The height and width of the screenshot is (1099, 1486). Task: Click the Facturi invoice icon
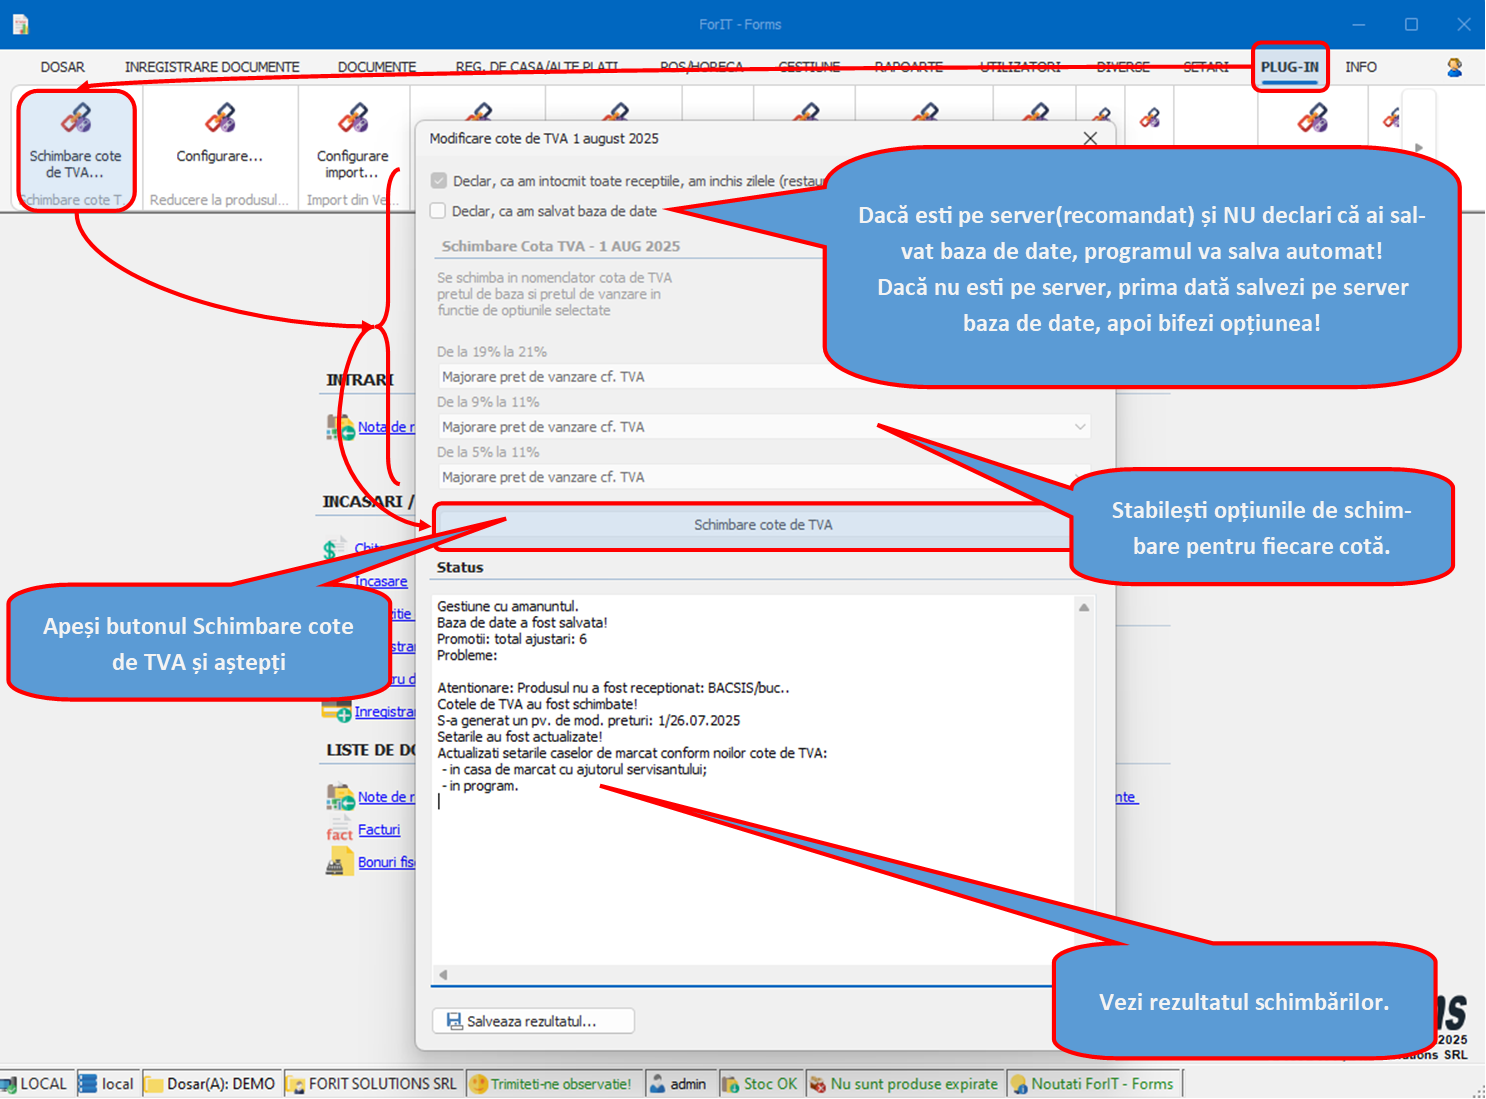337,830
